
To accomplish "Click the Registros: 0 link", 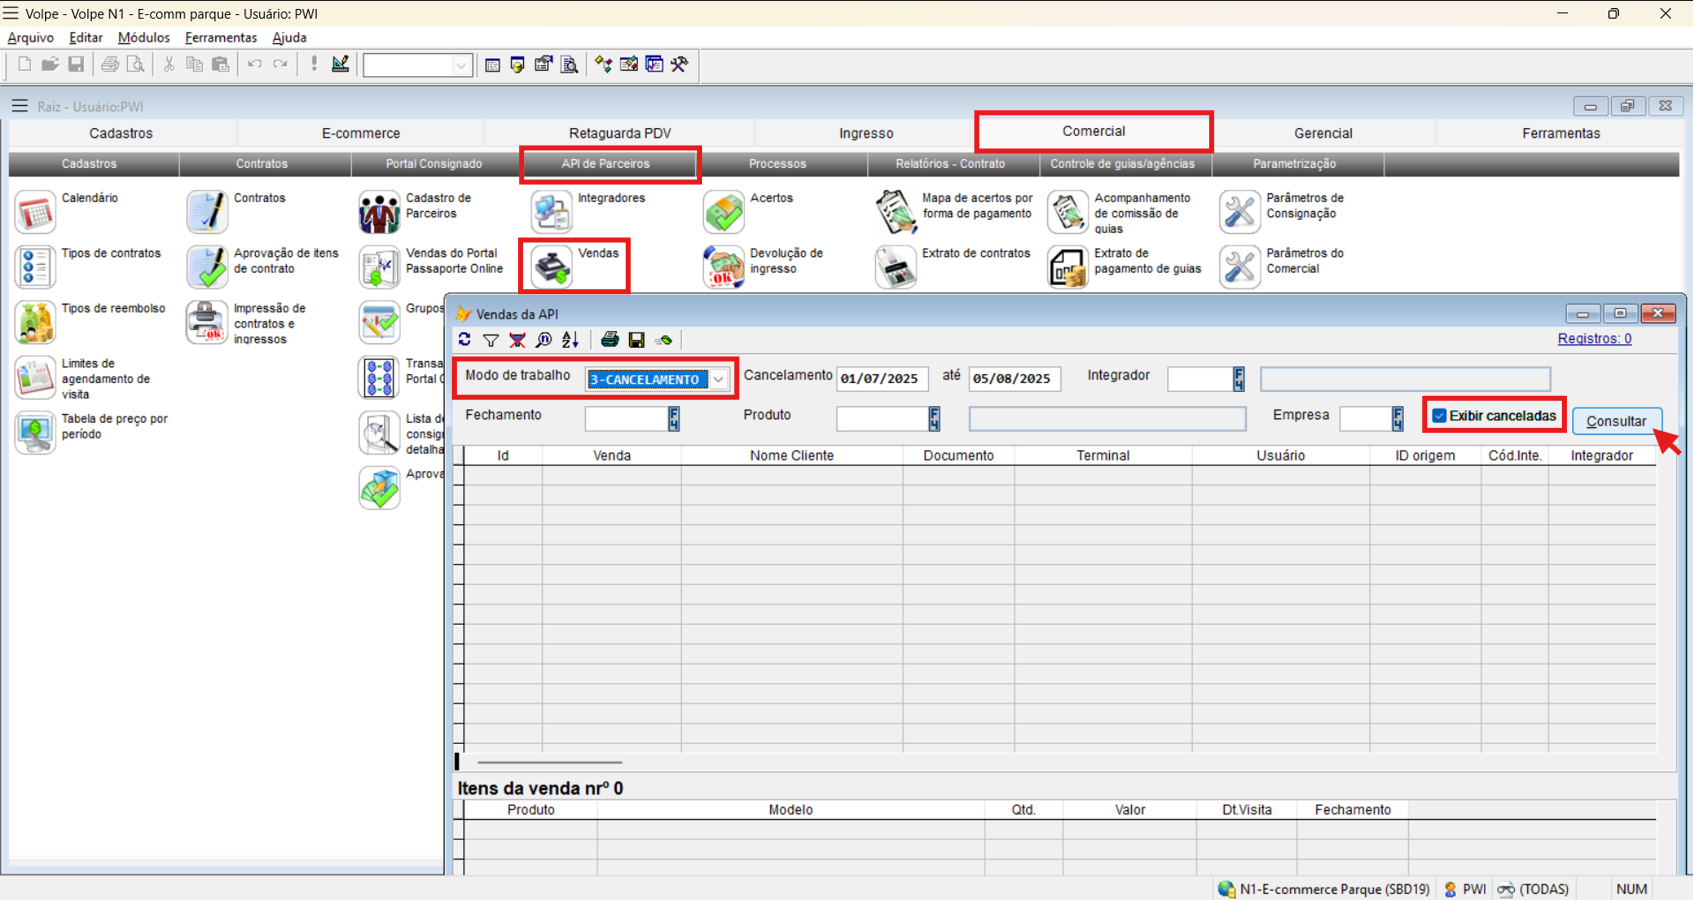I will (x=1594, y=339).
